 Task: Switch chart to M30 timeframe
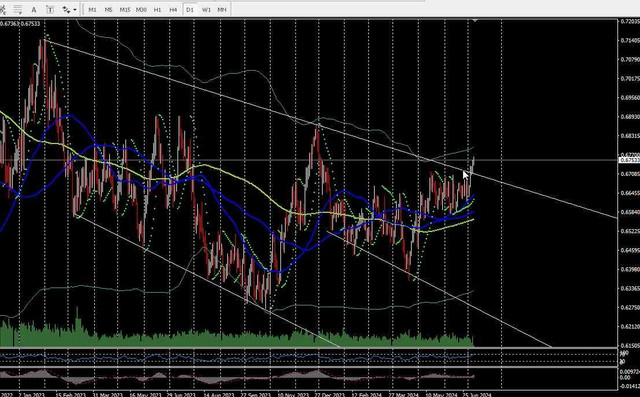tap(141, 9)
